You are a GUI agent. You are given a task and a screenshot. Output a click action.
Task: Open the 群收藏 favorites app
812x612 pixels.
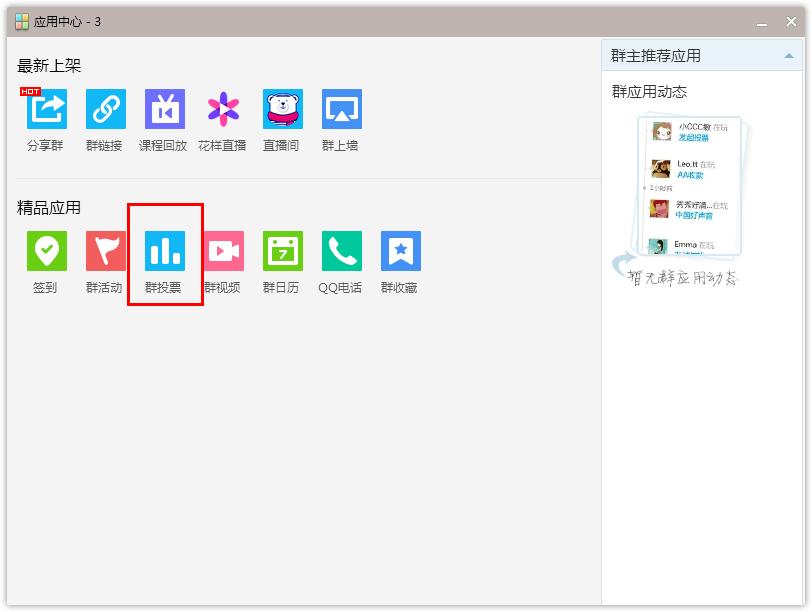399,253
